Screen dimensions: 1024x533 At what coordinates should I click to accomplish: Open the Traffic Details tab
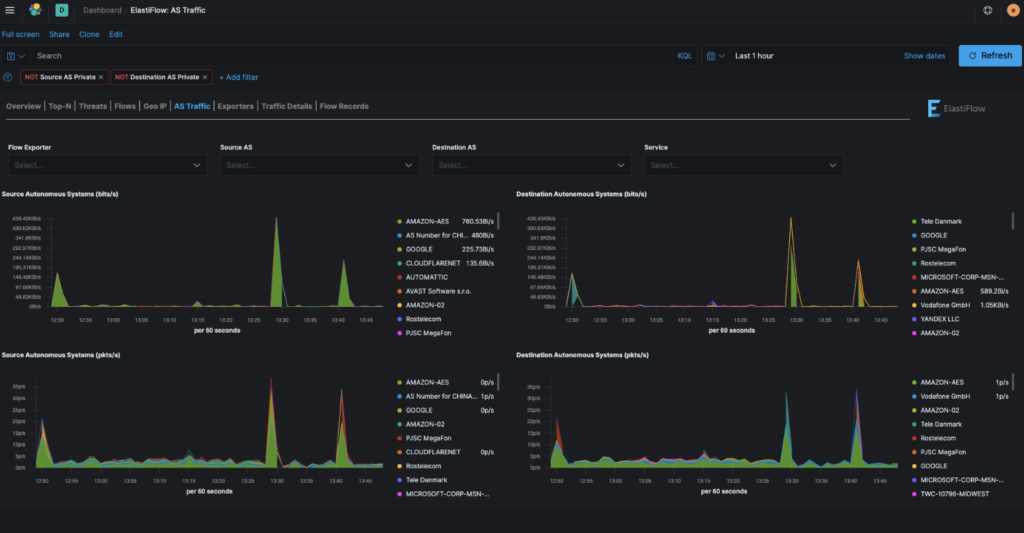[287, 106]
